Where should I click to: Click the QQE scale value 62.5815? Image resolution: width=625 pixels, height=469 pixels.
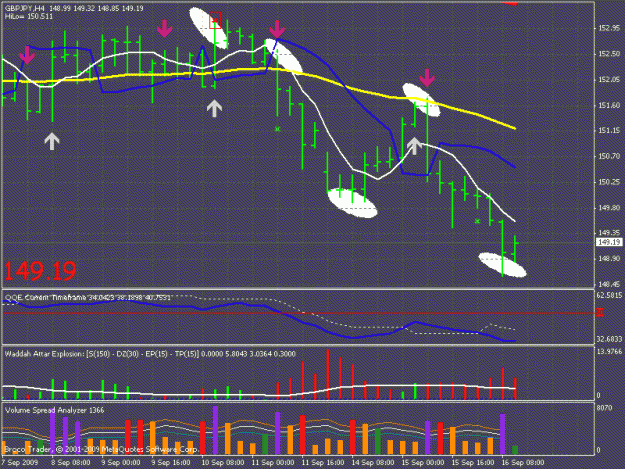(x=609, y=295)
